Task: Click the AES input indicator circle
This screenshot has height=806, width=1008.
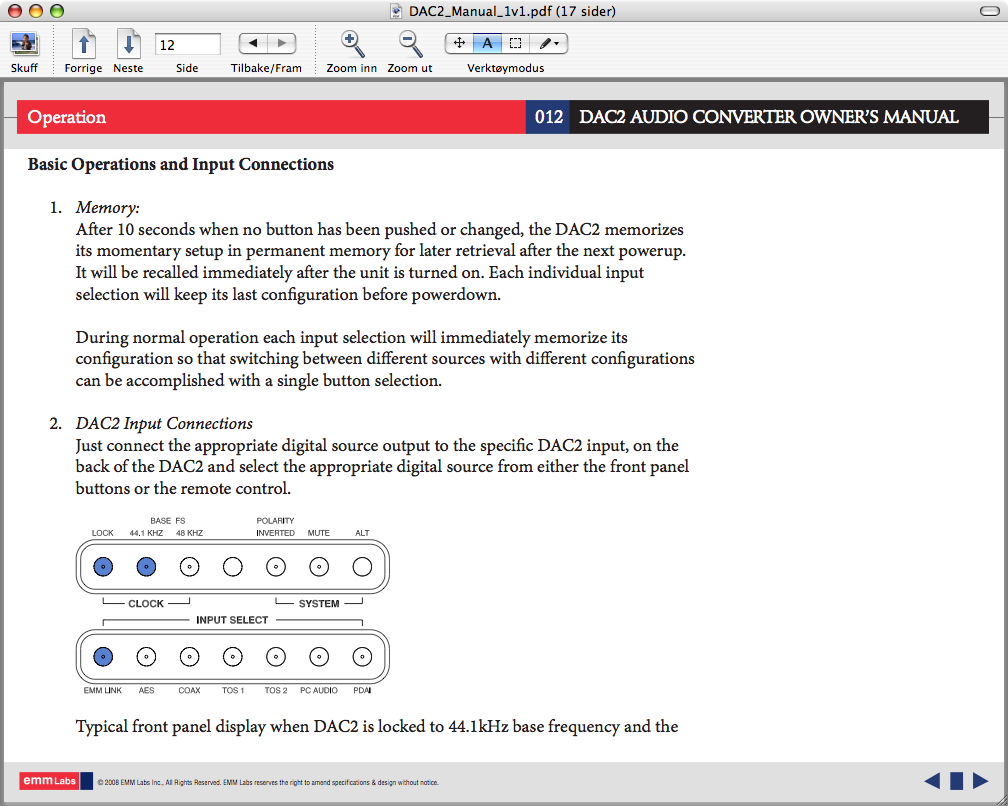Action: tap(146, 657)
